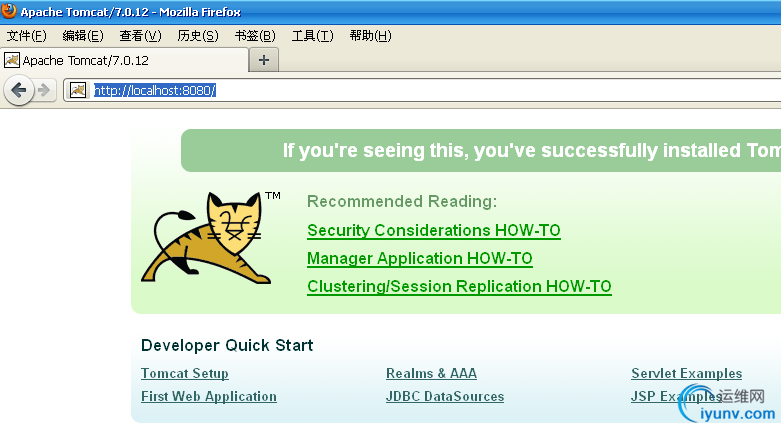The width and height of the screenshot is (781, 430).
Task: Open the 历史(S) menu
Action: [198, 36]
